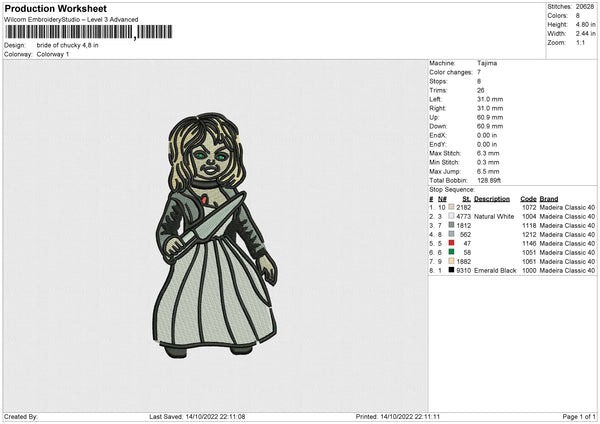Click the dark gray swatch for code 1118
Screen dimensions: 600x424
(x=451, y=225)
